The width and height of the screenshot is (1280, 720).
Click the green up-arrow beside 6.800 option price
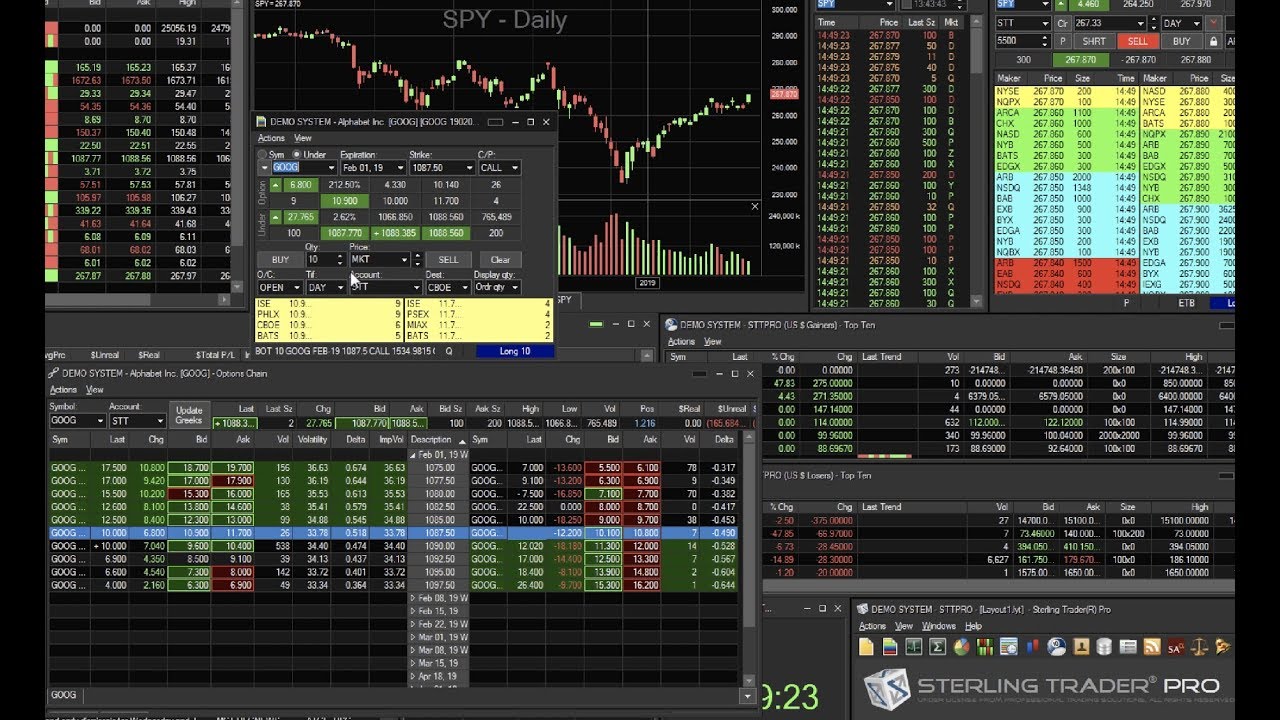(x=276, y=185)
